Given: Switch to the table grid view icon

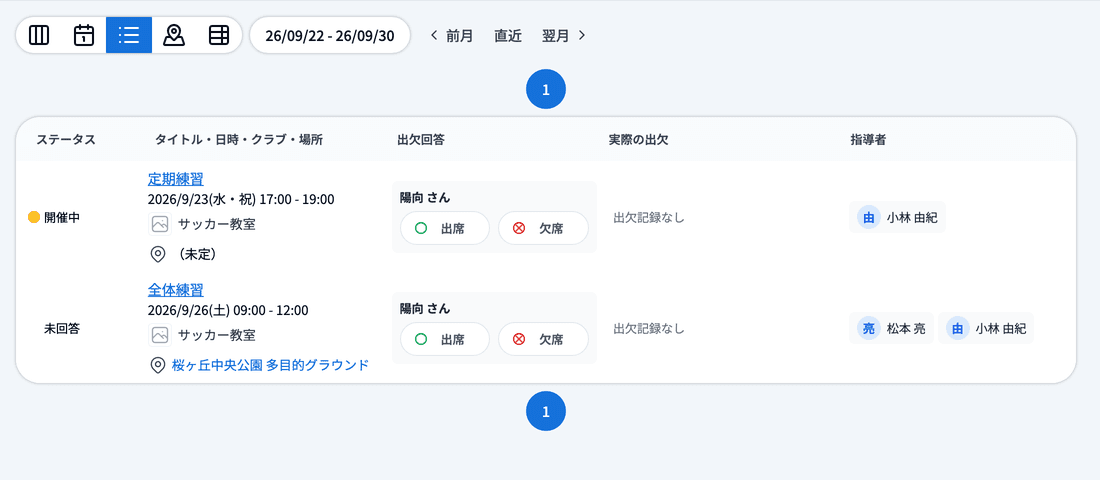Looking at the screenshot, I should [219, 35].
